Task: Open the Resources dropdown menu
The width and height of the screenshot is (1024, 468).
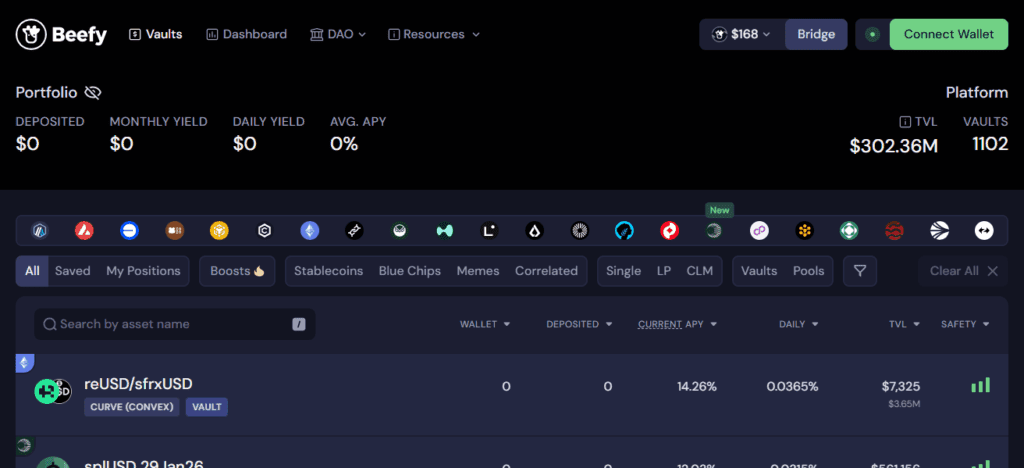Action: 434,34
